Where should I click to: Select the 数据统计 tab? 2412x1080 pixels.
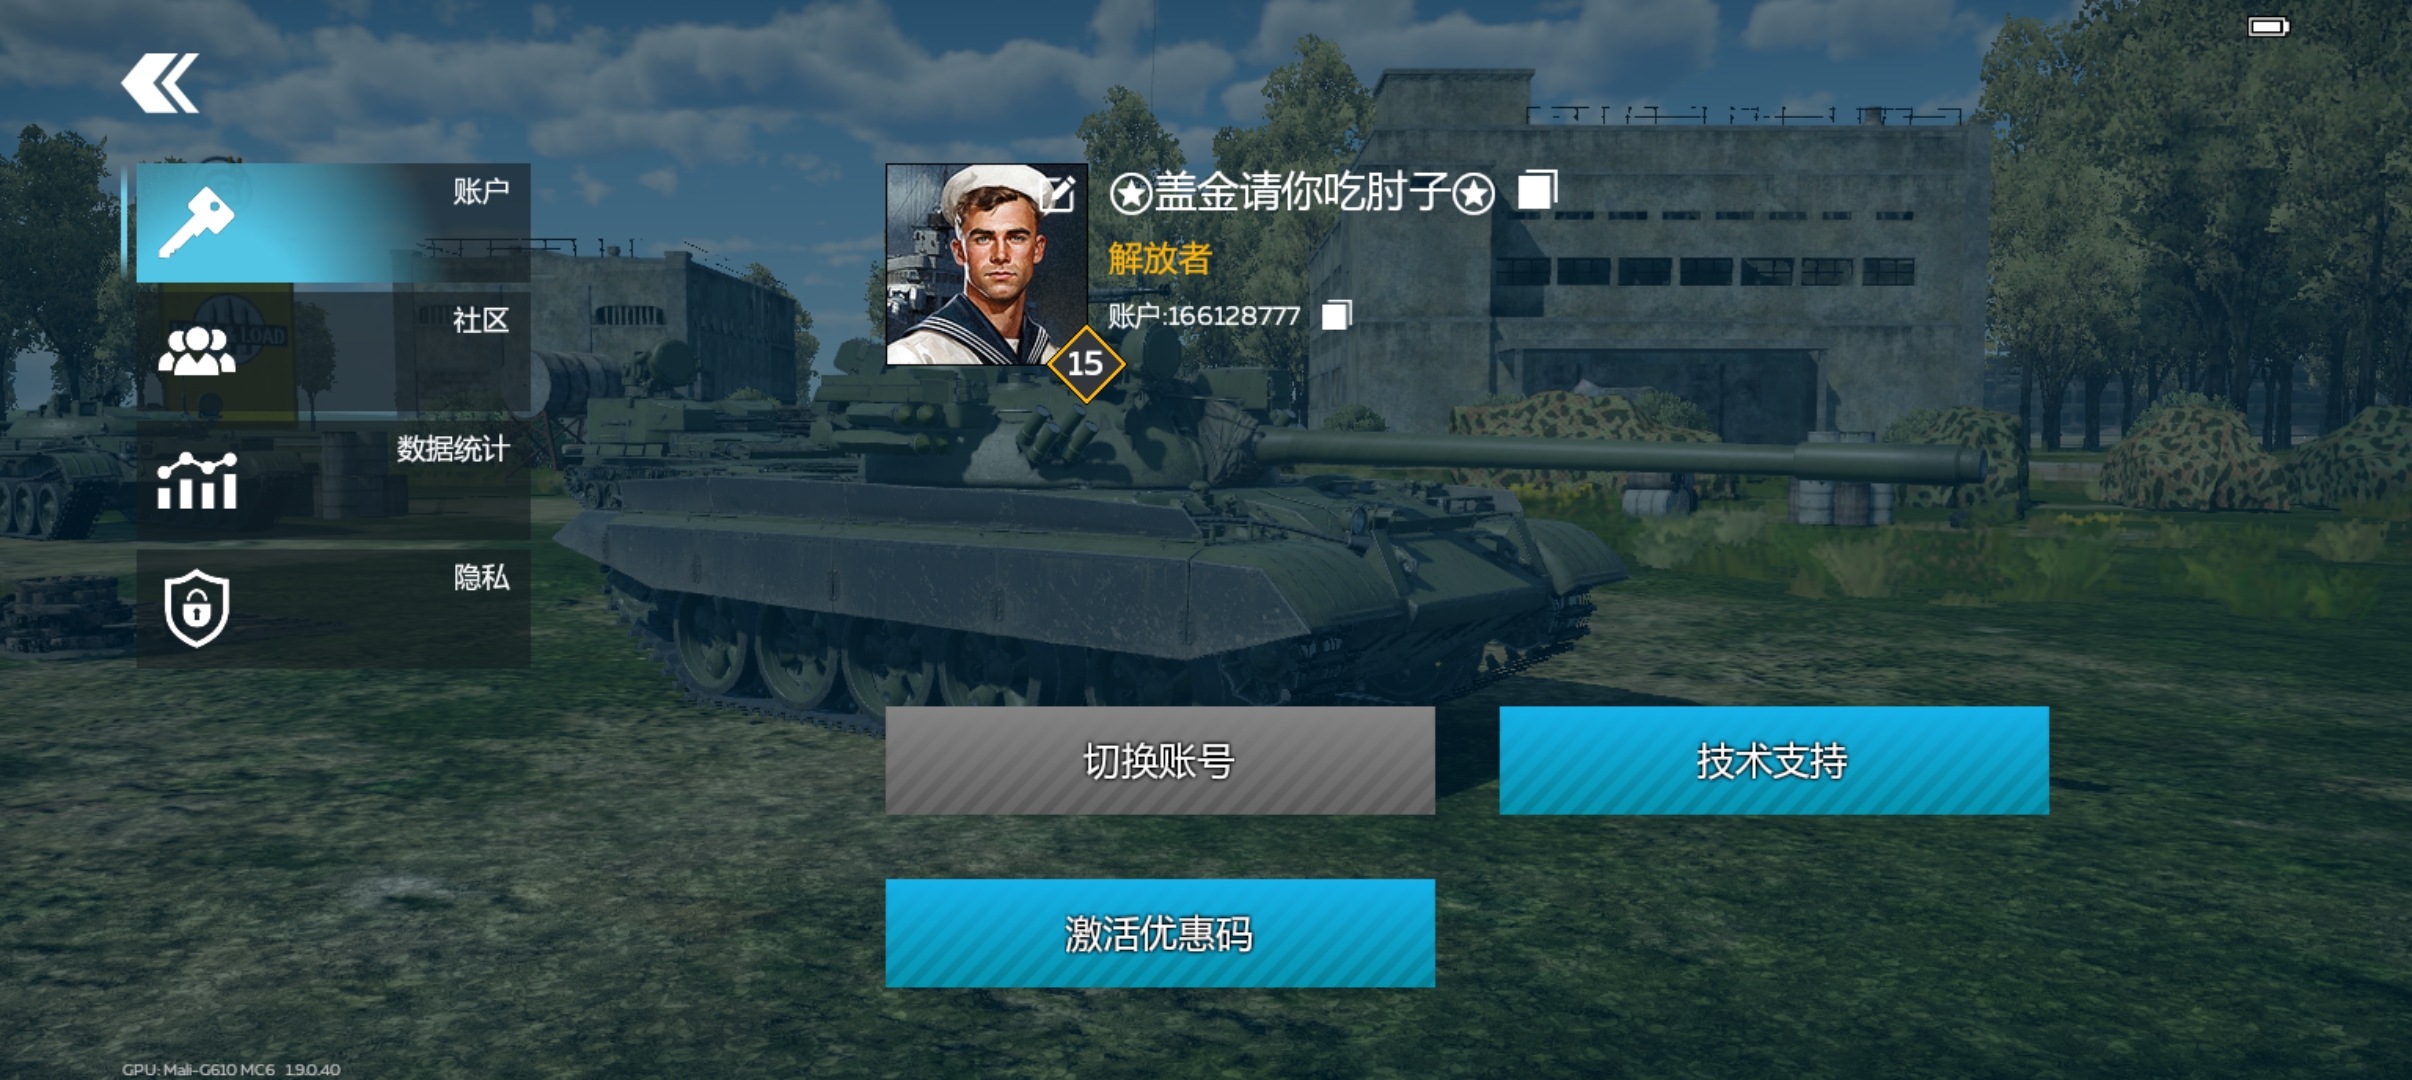pyautogui.click(x=333, y=481)
